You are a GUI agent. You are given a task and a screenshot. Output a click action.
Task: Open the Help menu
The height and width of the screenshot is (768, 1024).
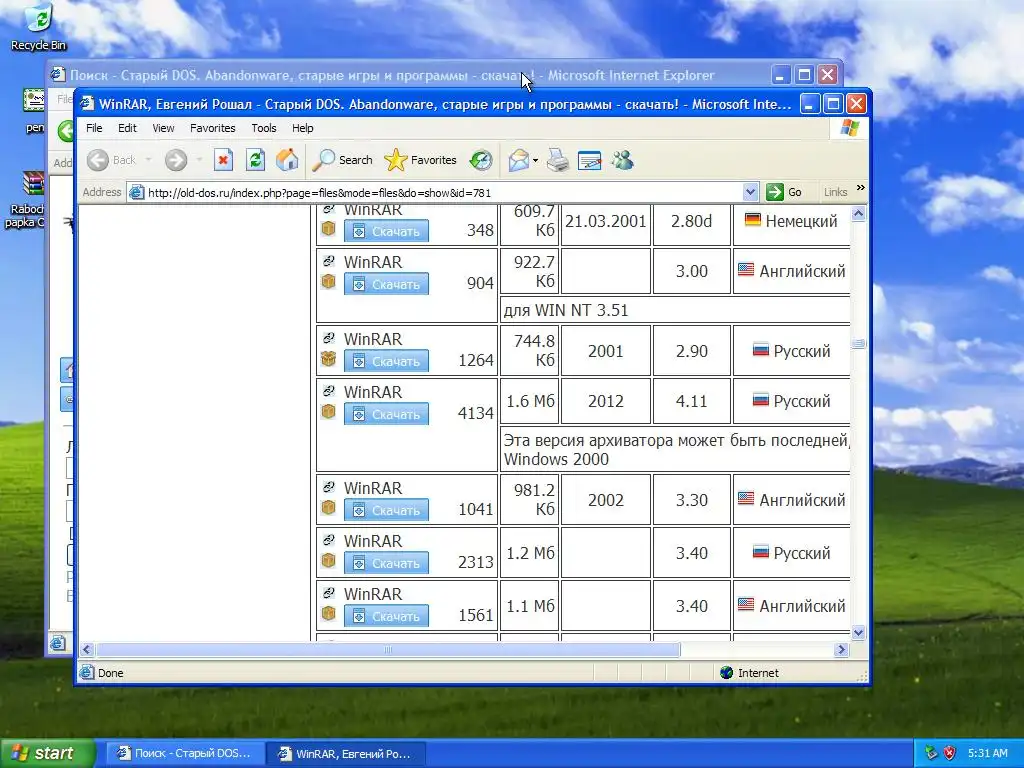point(302,128)
